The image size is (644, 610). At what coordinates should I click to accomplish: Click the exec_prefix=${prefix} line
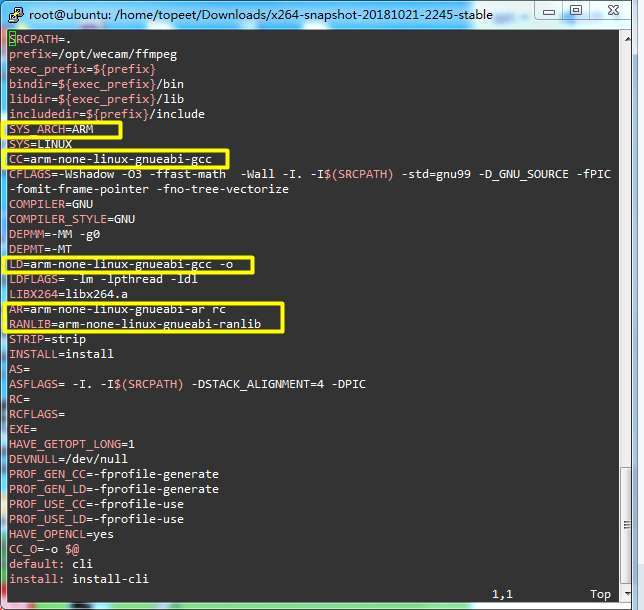[x=83, y=69]
